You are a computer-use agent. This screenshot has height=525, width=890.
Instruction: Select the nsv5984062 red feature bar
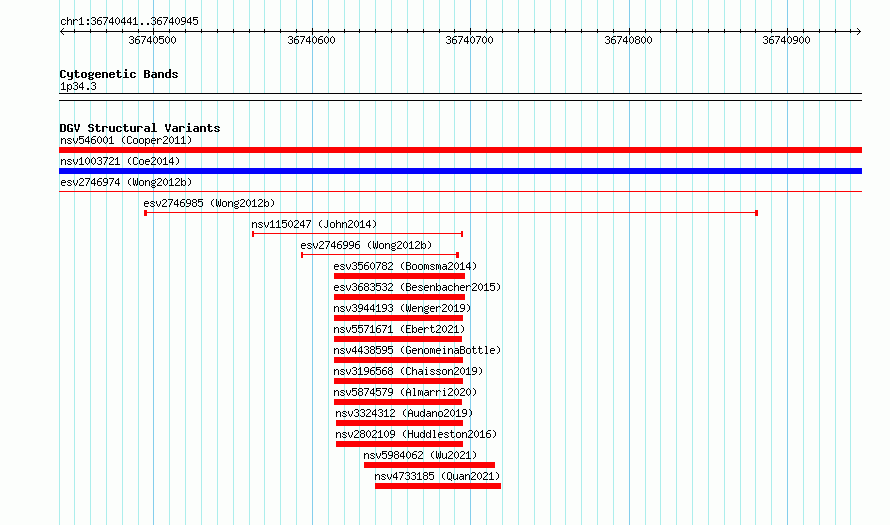coord(430,465)
